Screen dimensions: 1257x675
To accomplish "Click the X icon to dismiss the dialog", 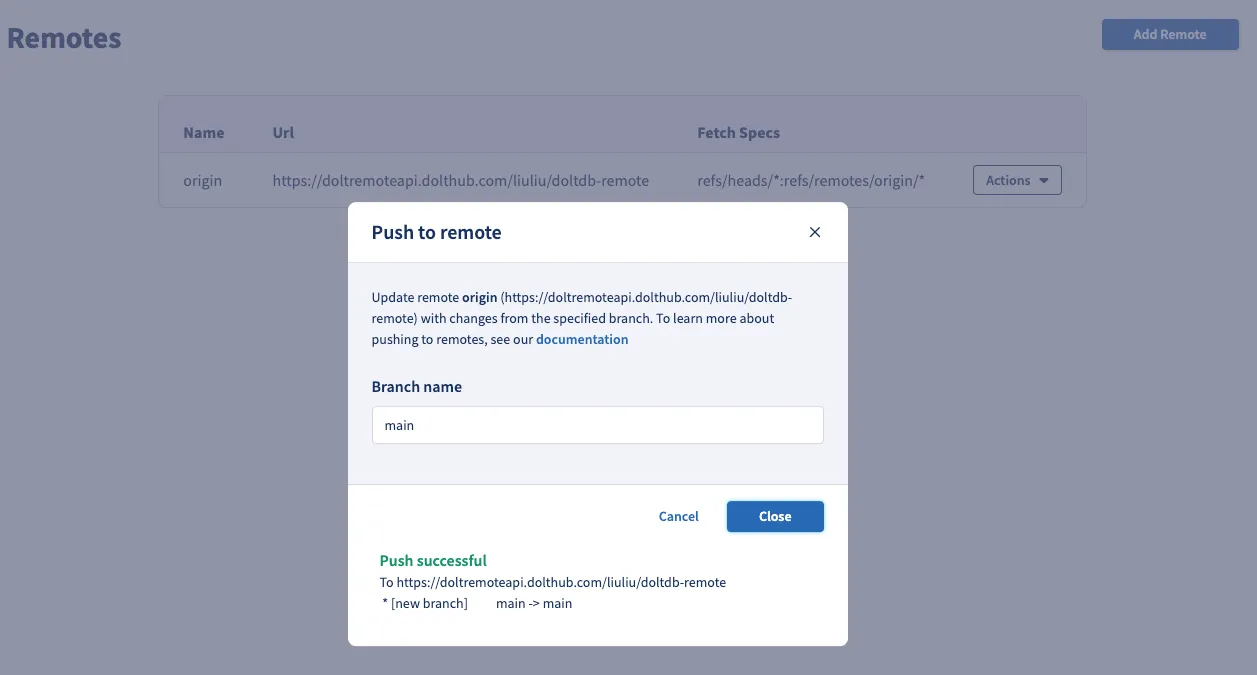I will (x=815, y=231).
